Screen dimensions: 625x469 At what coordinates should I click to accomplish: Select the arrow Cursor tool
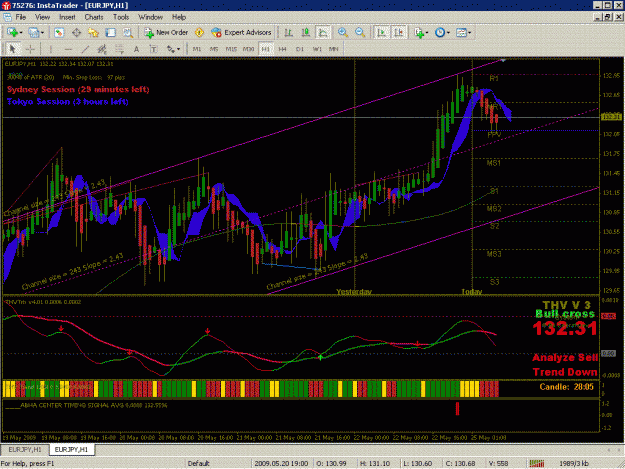(x=12, y=49)
